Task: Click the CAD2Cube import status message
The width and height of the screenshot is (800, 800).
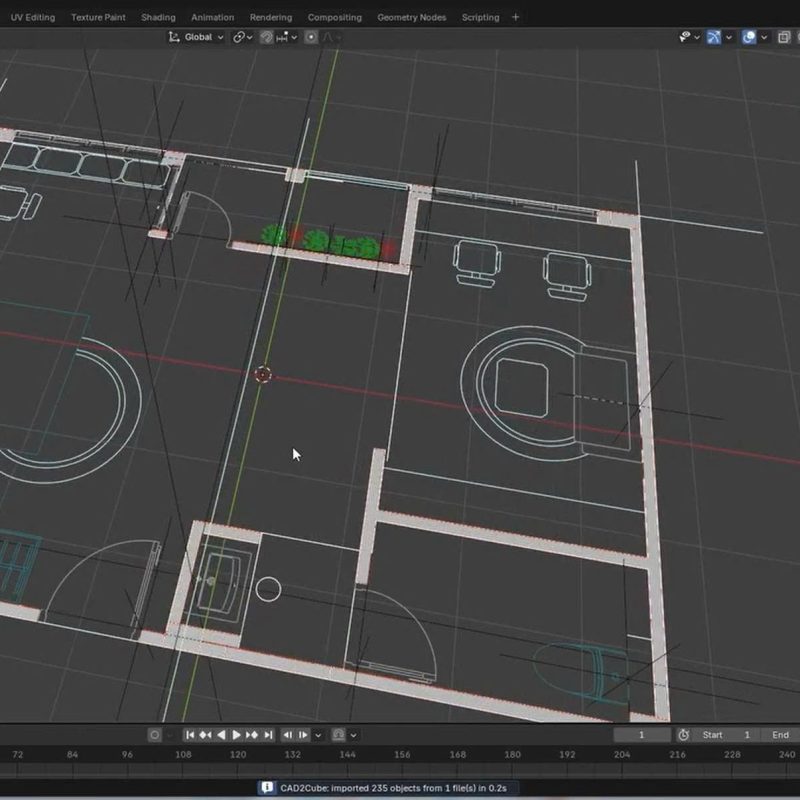Action: tap(393, 788)
